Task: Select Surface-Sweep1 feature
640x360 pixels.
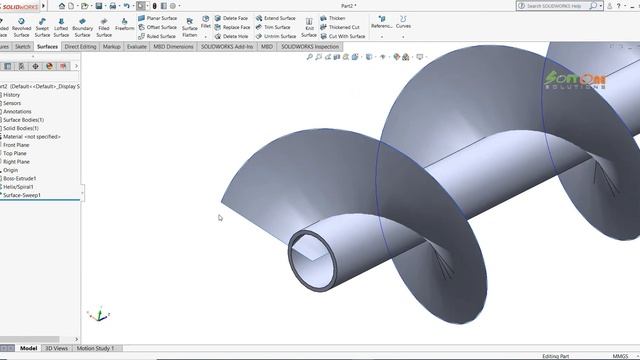Action: pos(22,195)
